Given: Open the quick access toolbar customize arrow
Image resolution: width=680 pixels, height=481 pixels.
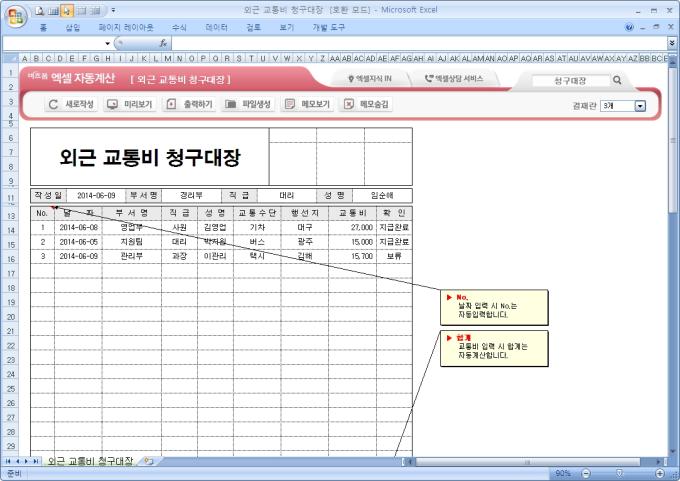Looking at the screenshot, I should (x=113, y=10).
